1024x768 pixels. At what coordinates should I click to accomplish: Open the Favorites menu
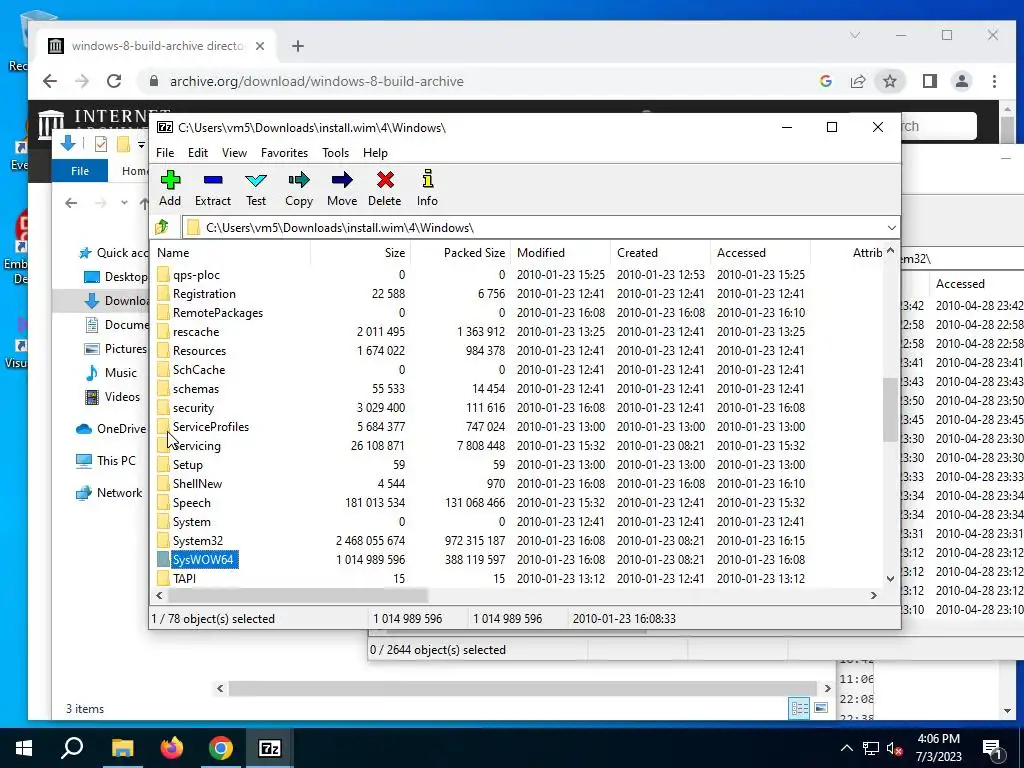click(284, 153)
